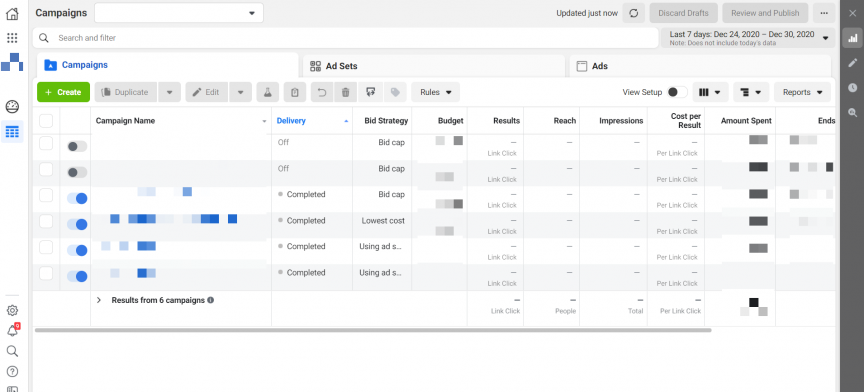
Task: Open the clock history icon in right panel
Action: pos(852,87)
